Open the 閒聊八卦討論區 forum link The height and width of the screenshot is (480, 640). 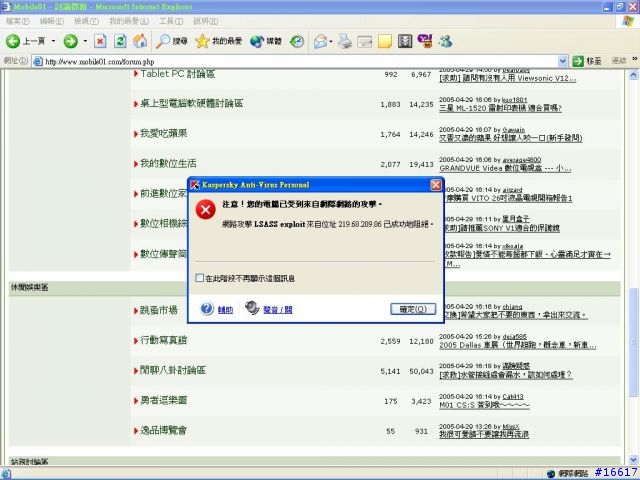(173, 370)
